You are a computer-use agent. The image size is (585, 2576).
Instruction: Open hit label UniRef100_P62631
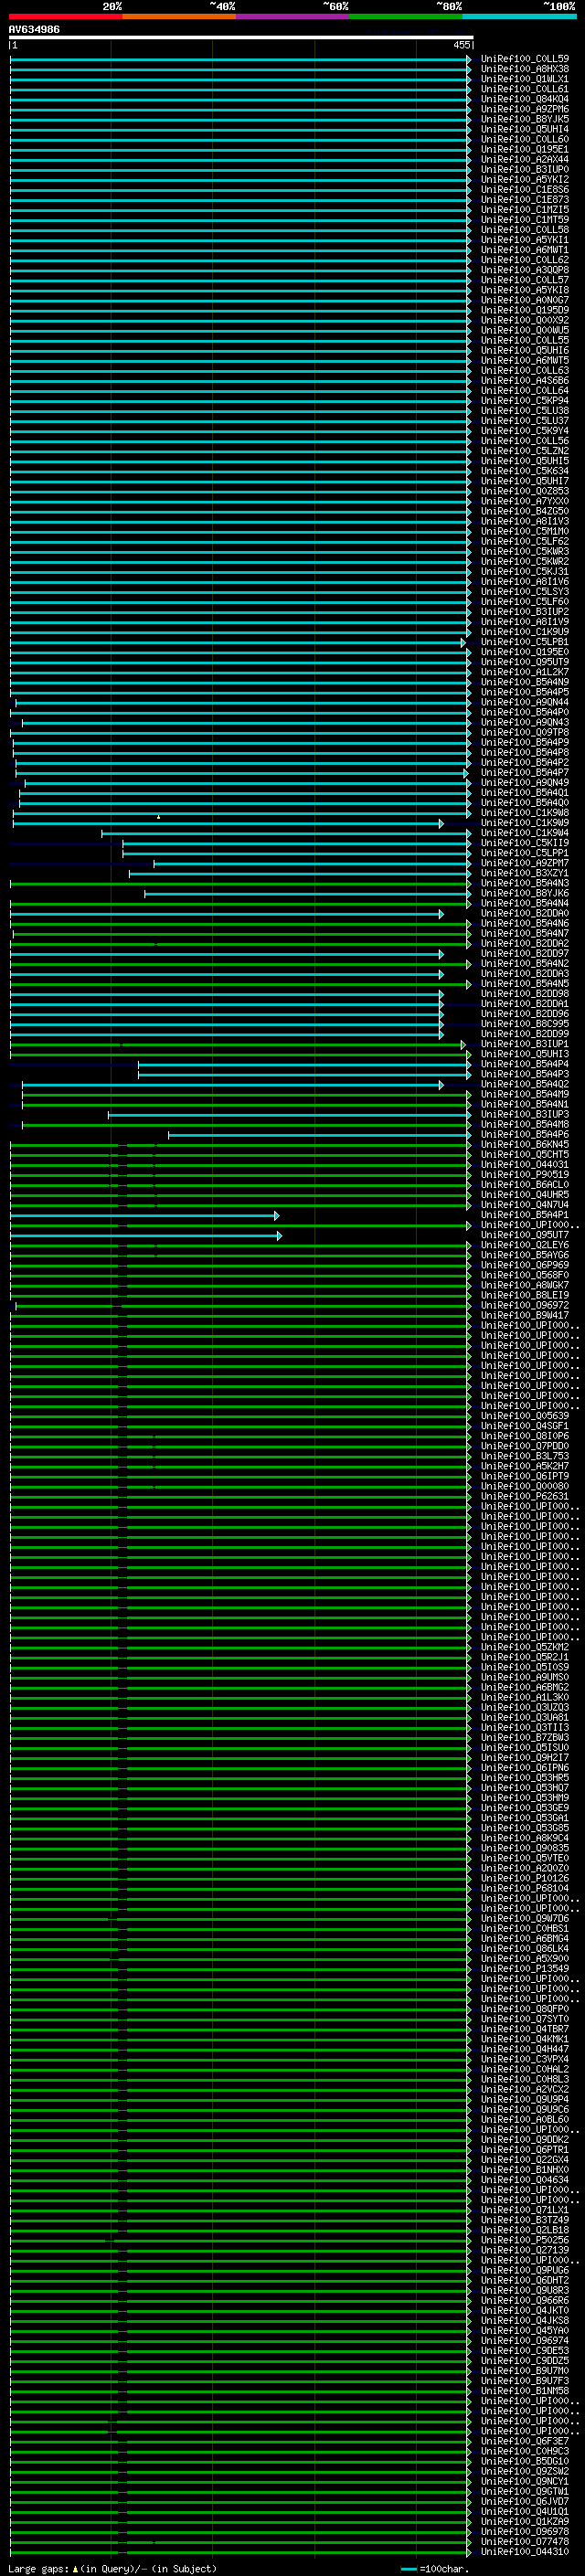pyautogui.click(x=525, y=1496)
